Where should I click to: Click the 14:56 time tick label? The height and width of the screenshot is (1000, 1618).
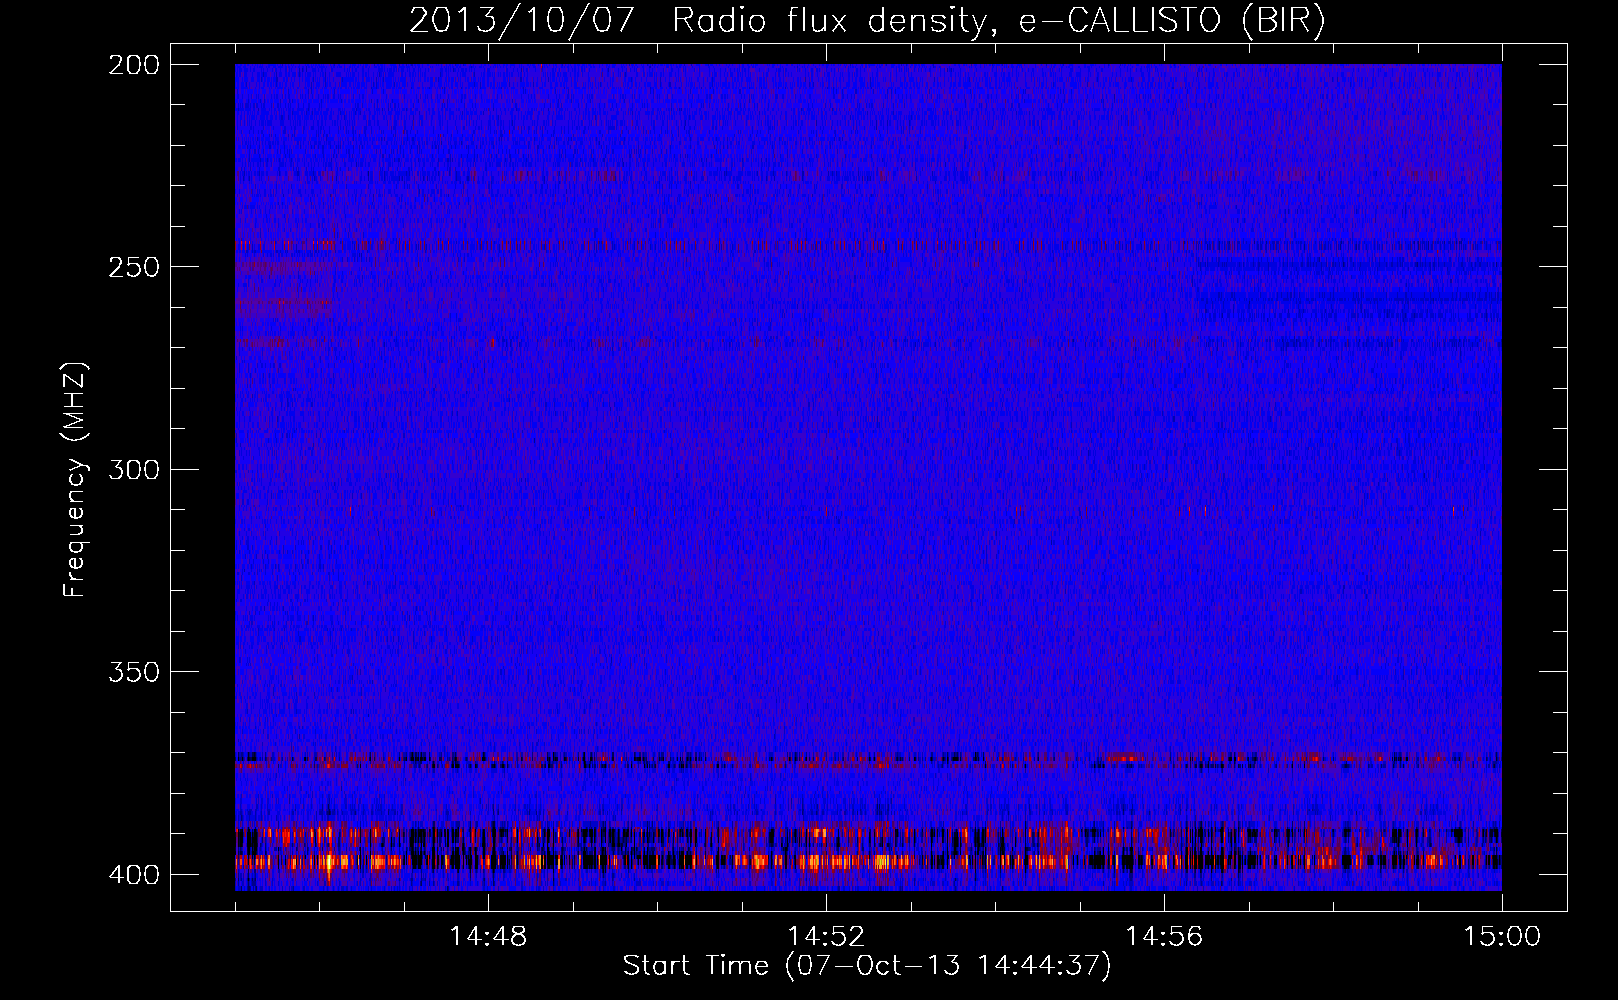1164,937
